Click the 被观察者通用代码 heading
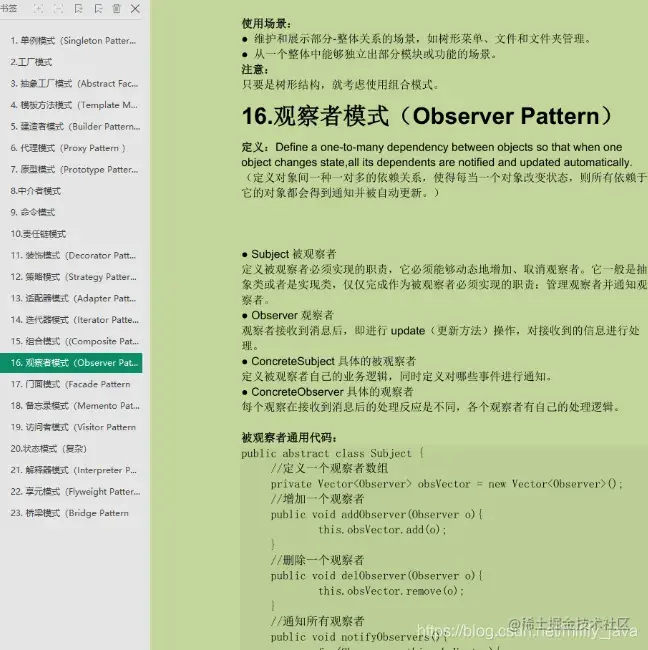The width and height of the screenshot is (648, 650). (289, 438)
